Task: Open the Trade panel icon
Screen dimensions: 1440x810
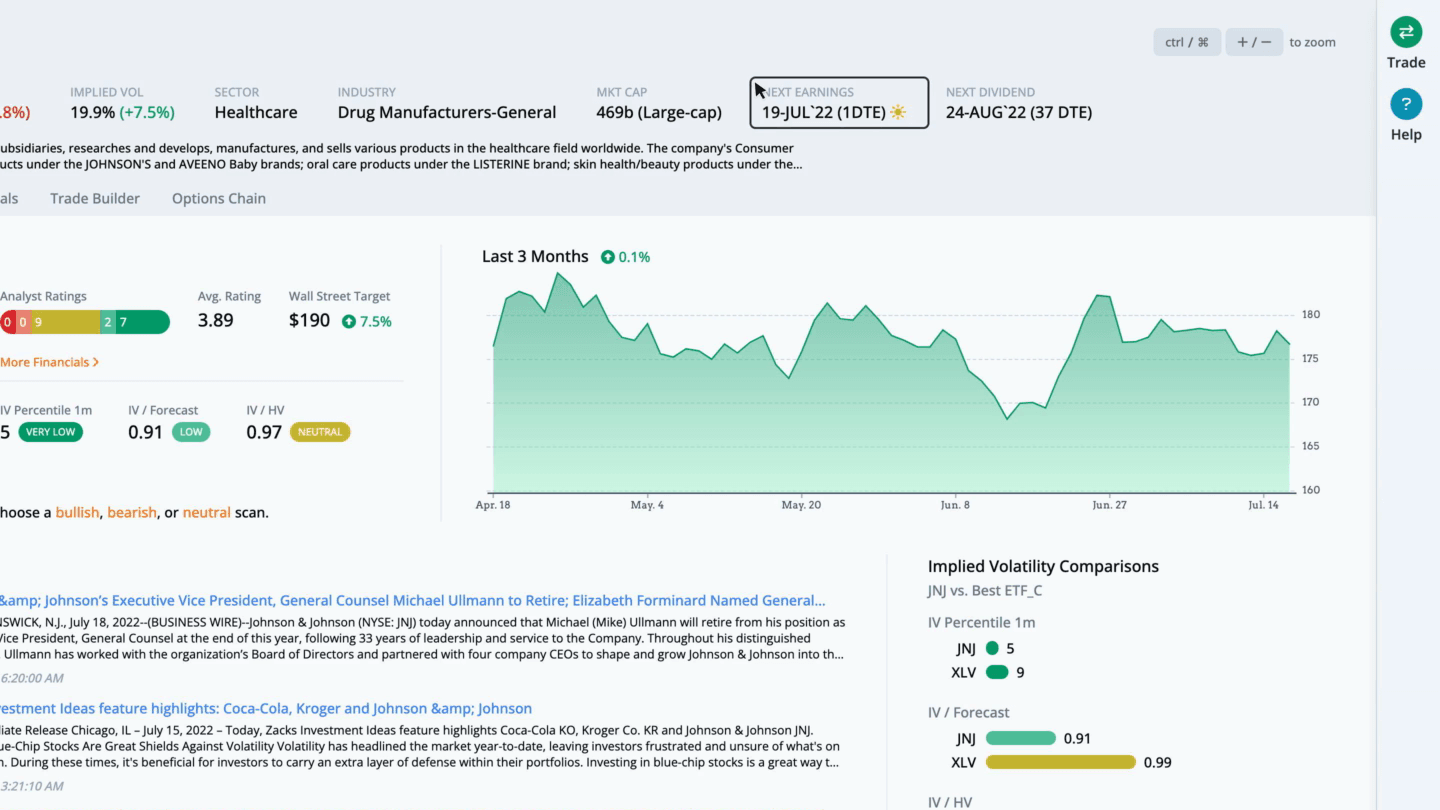Action: (x=1406, y=32)
